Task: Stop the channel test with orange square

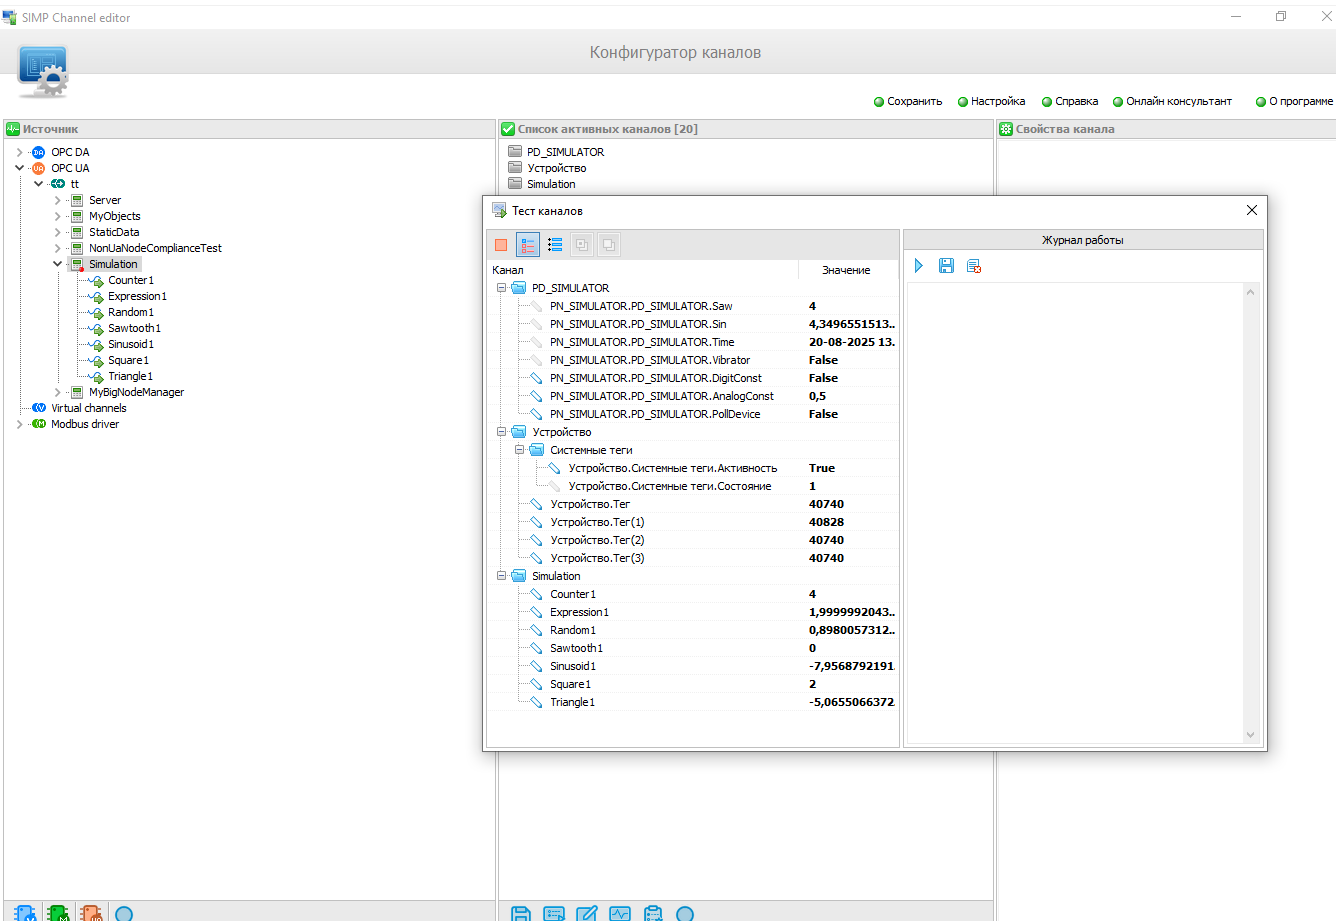Action: 501,244
